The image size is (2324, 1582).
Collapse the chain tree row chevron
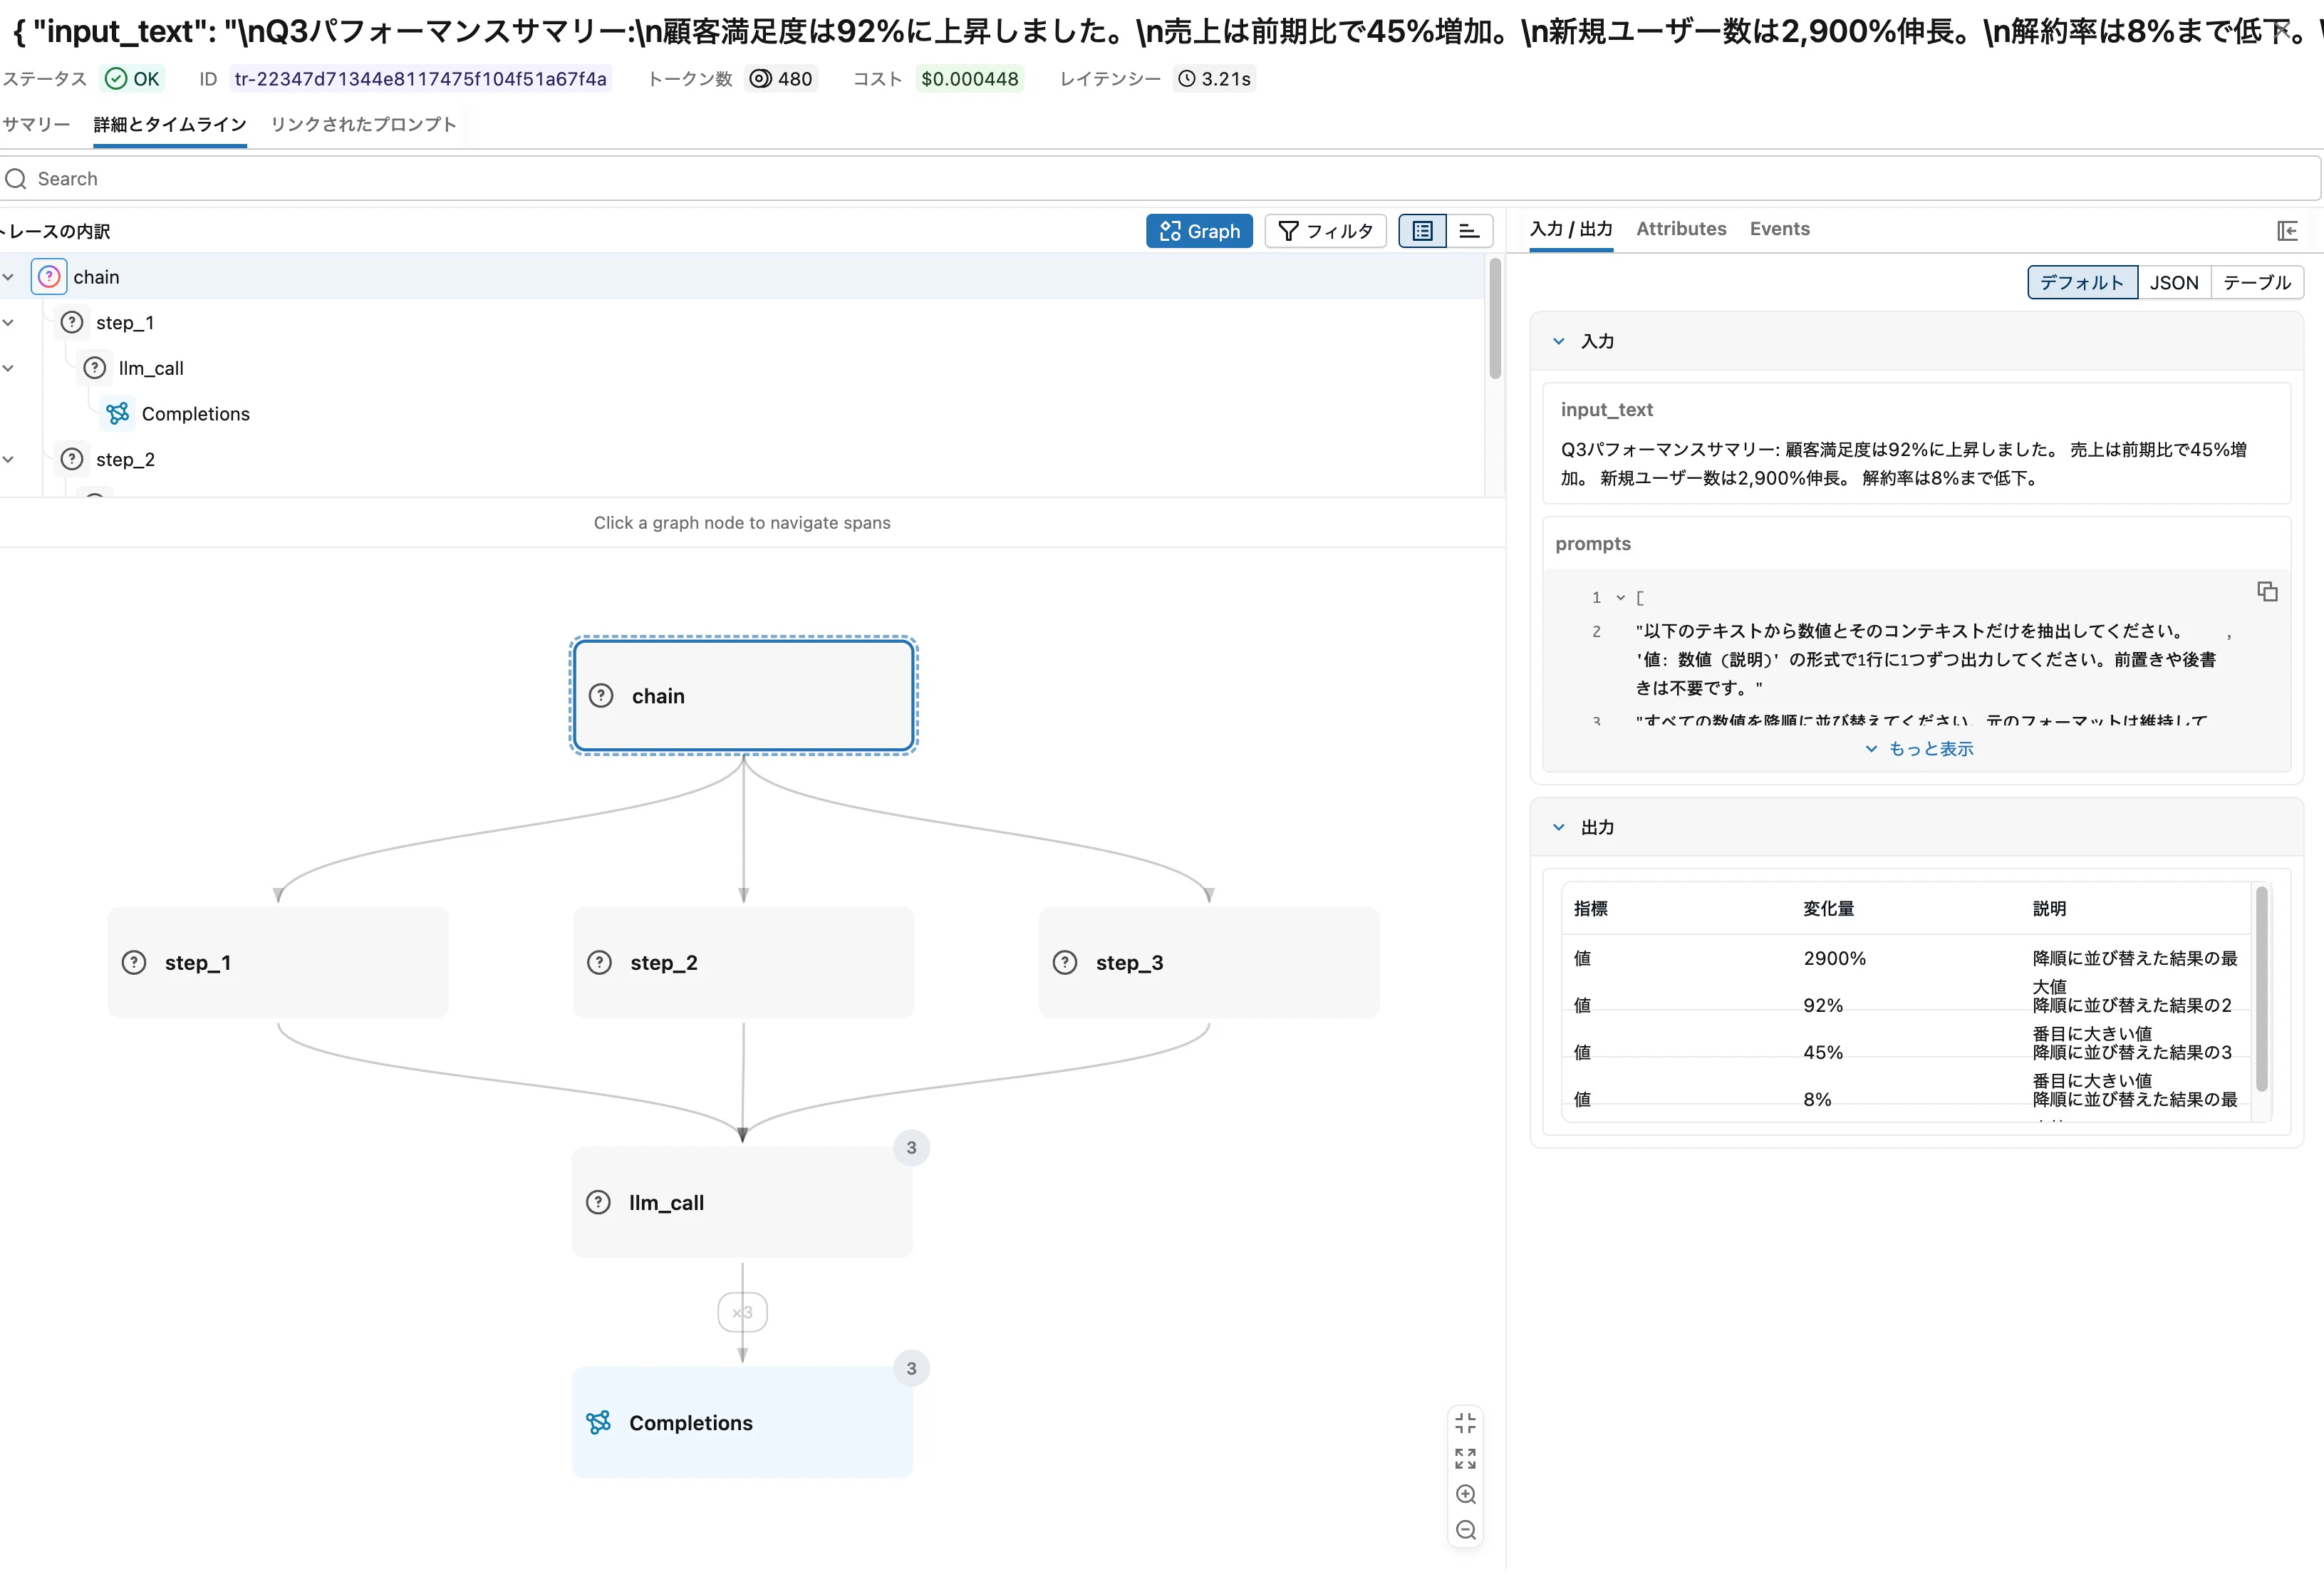(8, 277)
